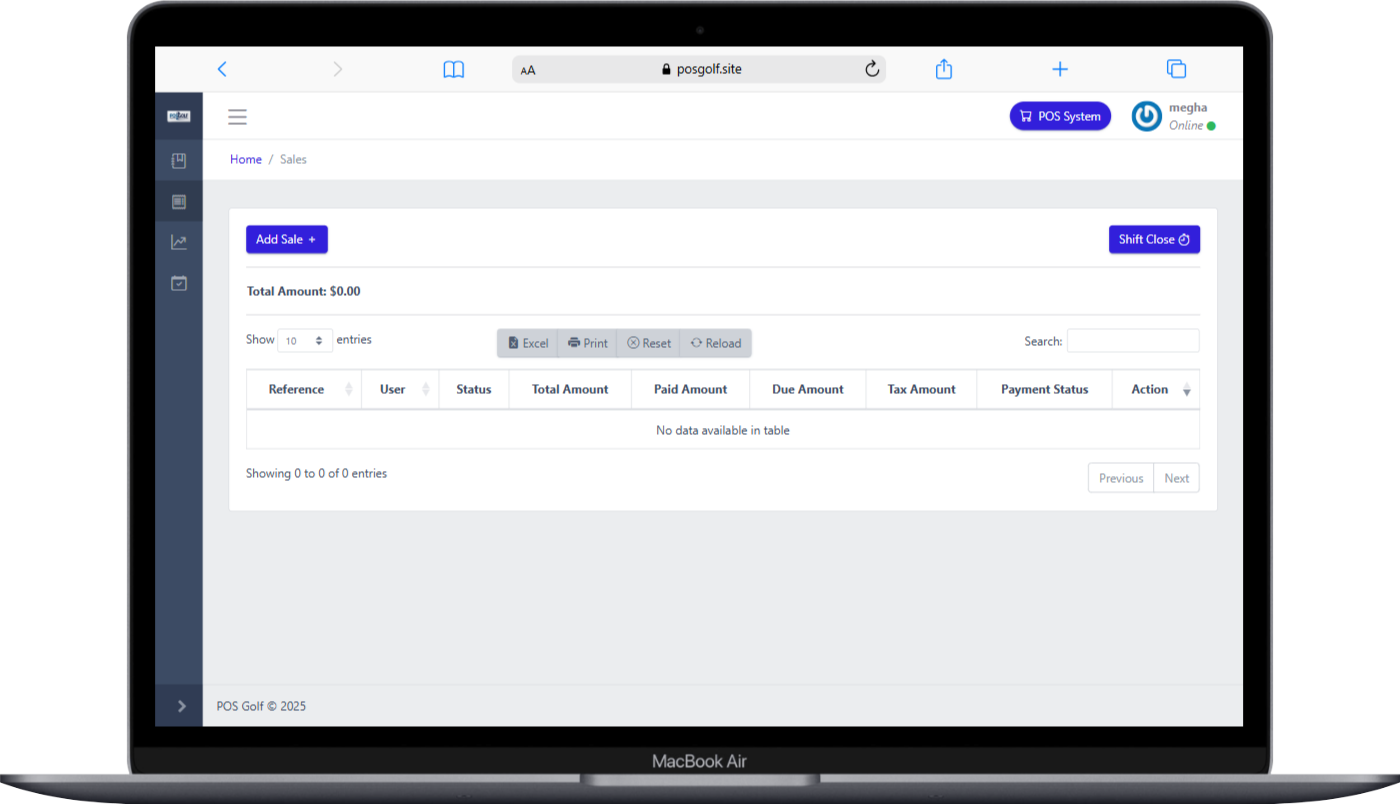
Task: Open the browser share icon
Action: click(x=943, y=69)
